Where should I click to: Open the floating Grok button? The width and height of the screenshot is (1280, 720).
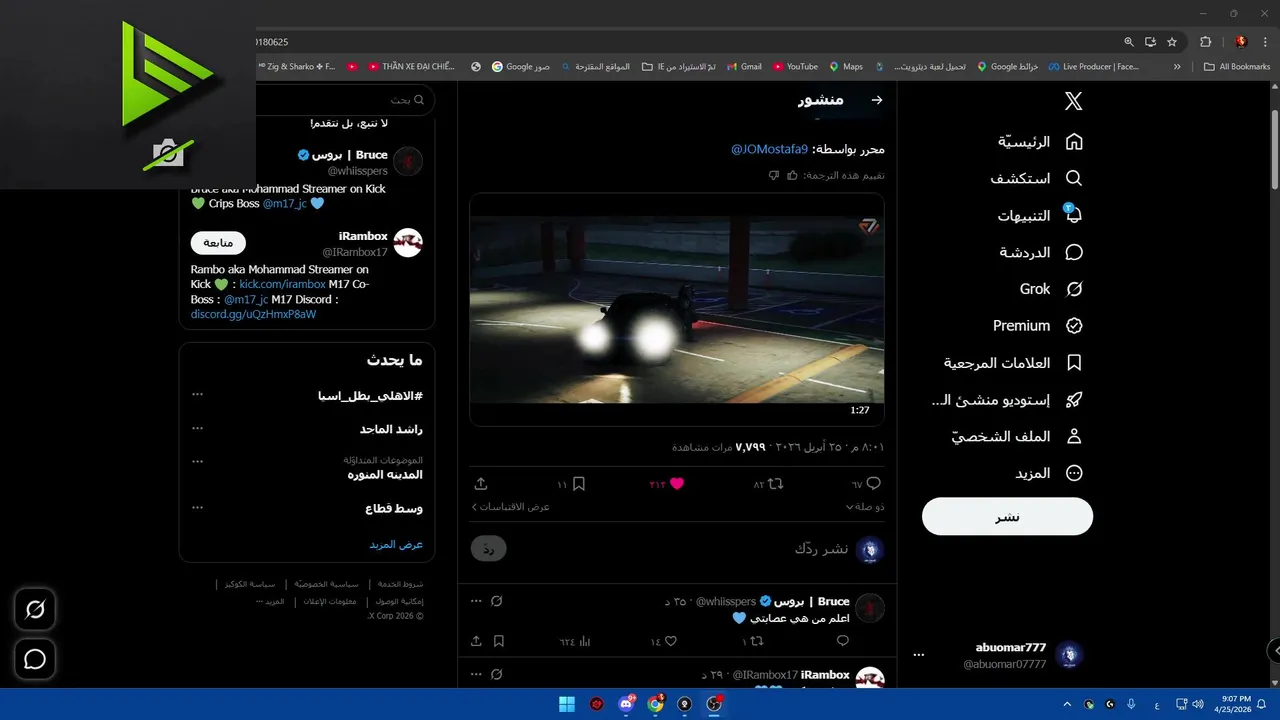pos(35,609)
